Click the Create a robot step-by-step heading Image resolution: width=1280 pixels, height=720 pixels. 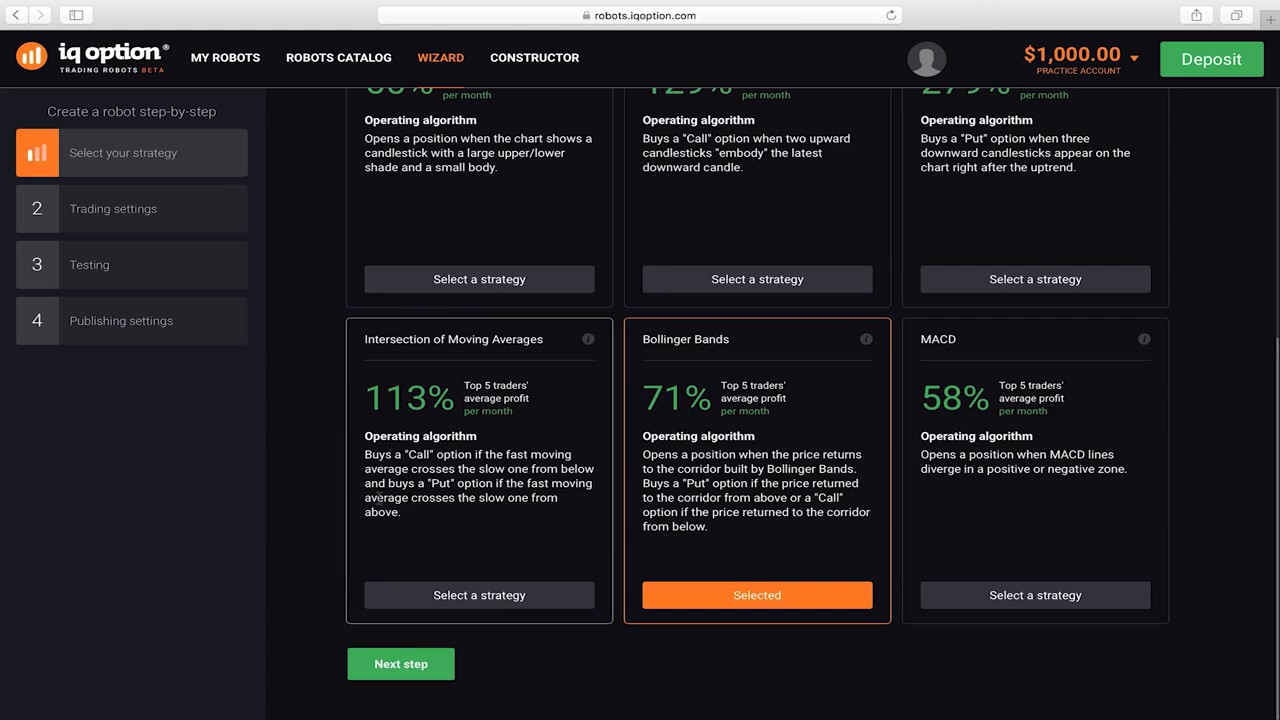click(x=132, y=111)
